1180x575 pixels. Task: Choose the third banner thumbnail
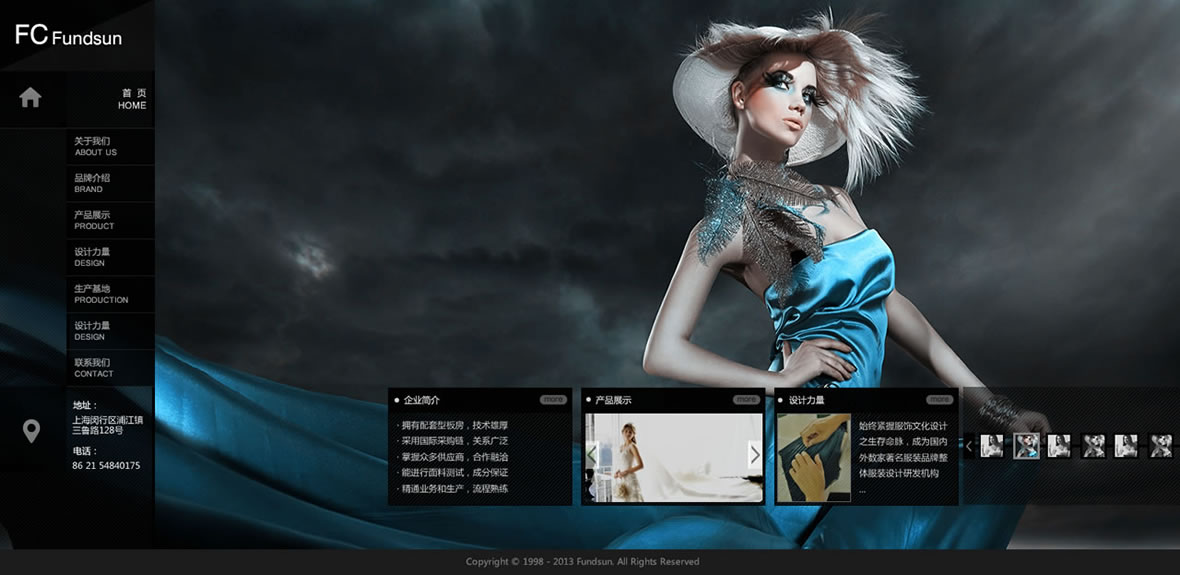pos(1059,446)
